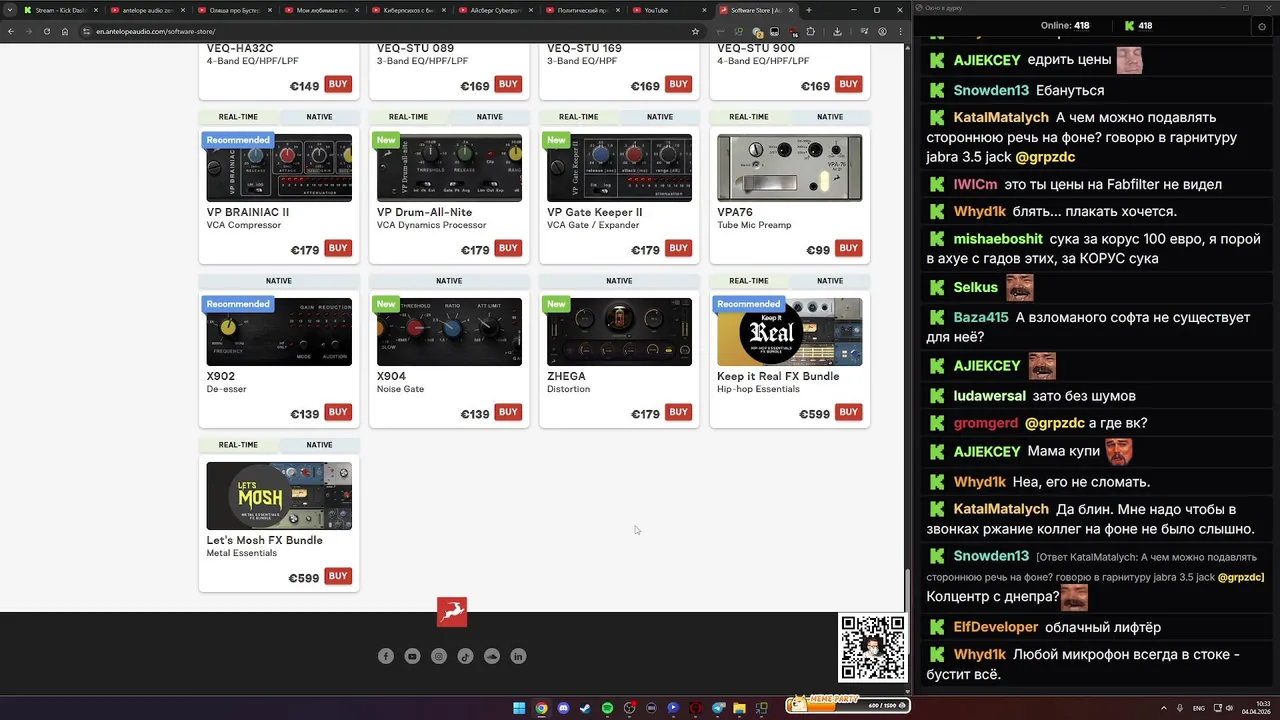Open Antelope SoundCloud footer icon
This screenshot has width=1280, height=720.
point(492,656)
